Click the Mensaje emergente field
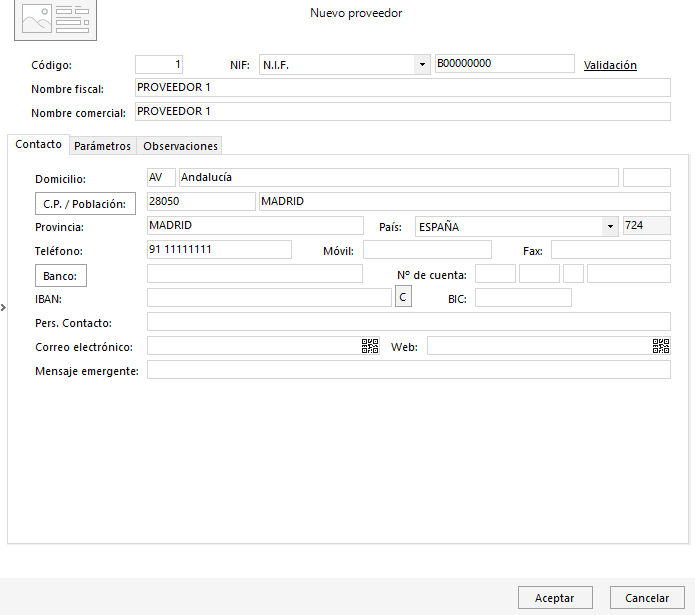This screenshot has width=695, height=615. pyautogui.click(x=409, y=369)
